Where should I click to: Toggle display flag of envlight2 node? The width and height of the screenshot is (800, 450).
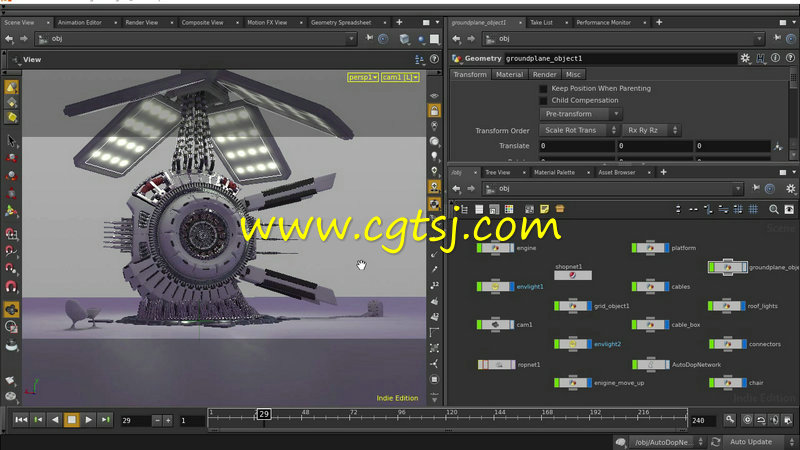tap(589, 344)
